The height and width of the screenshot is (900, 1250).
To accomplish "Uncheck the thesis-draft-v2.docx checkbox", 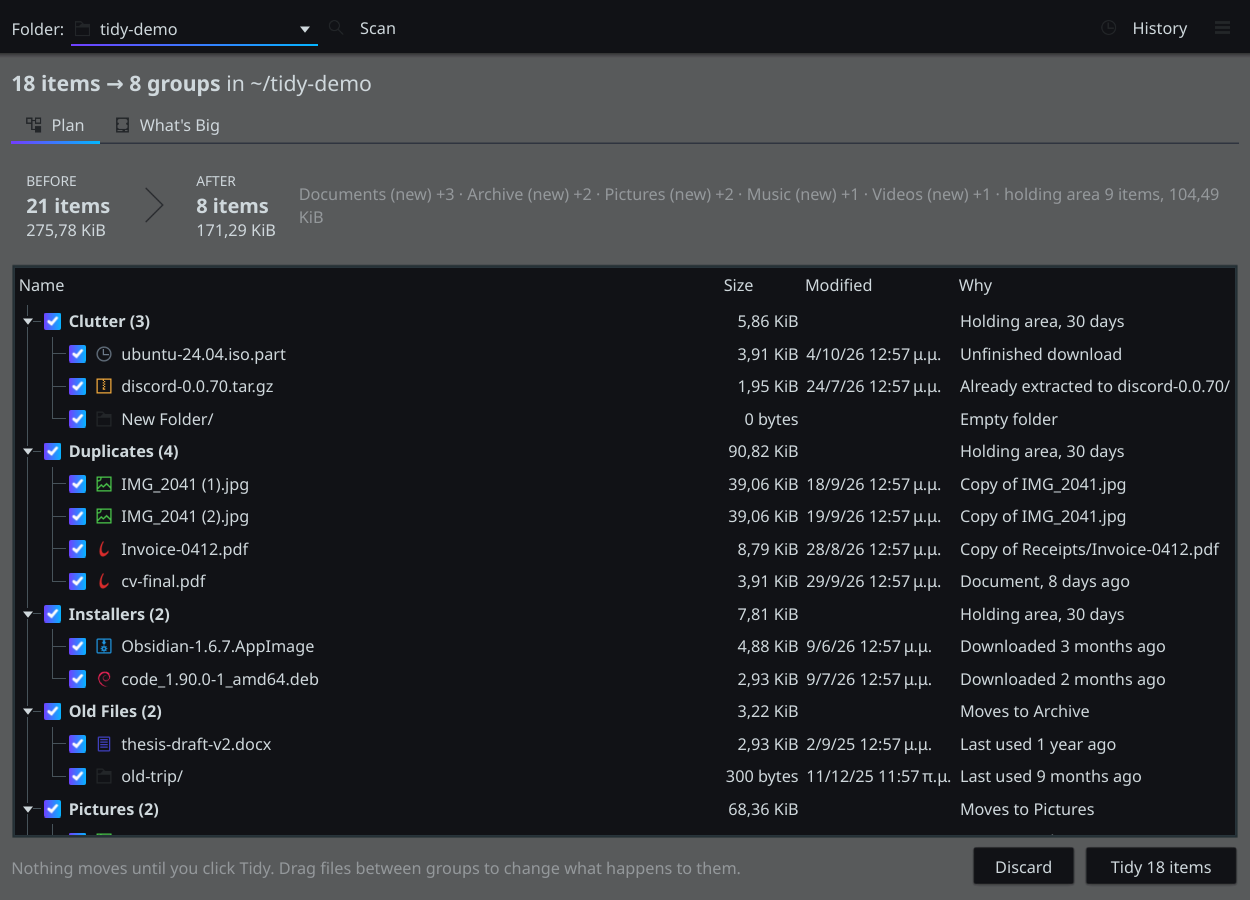I will (x=78, y=744).
